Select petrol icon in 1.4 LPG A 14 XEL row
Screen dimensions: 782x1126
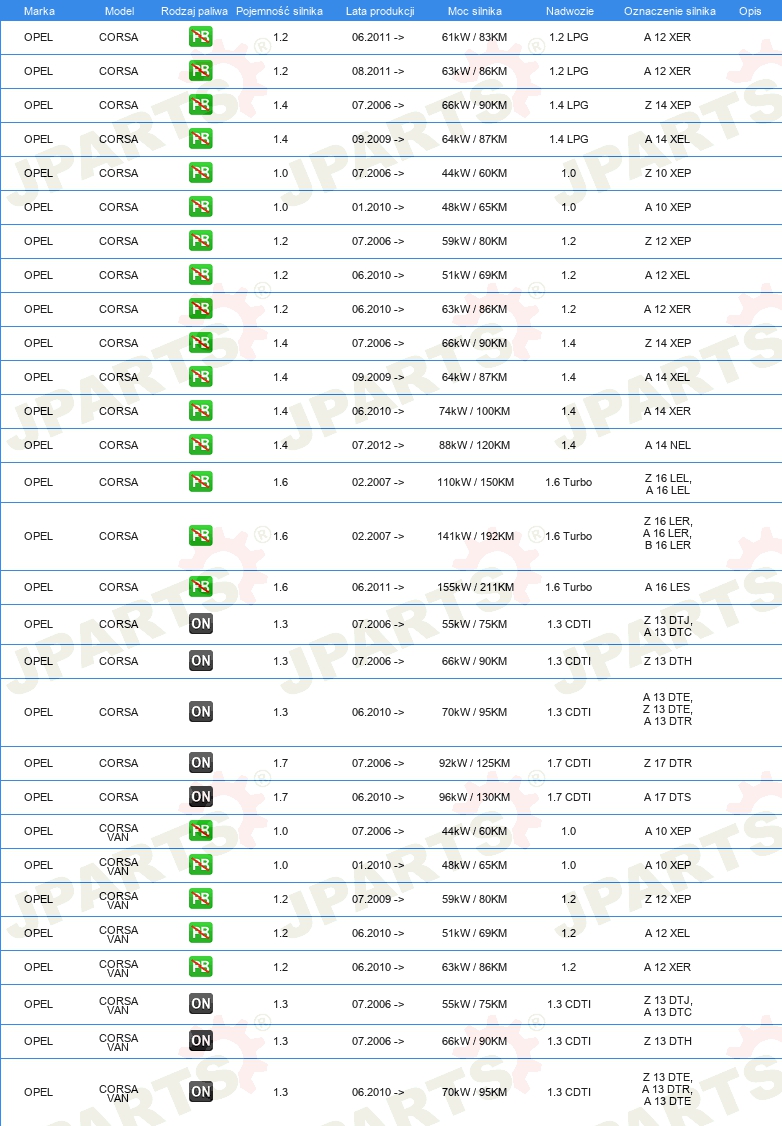click(x=200, y=139)
